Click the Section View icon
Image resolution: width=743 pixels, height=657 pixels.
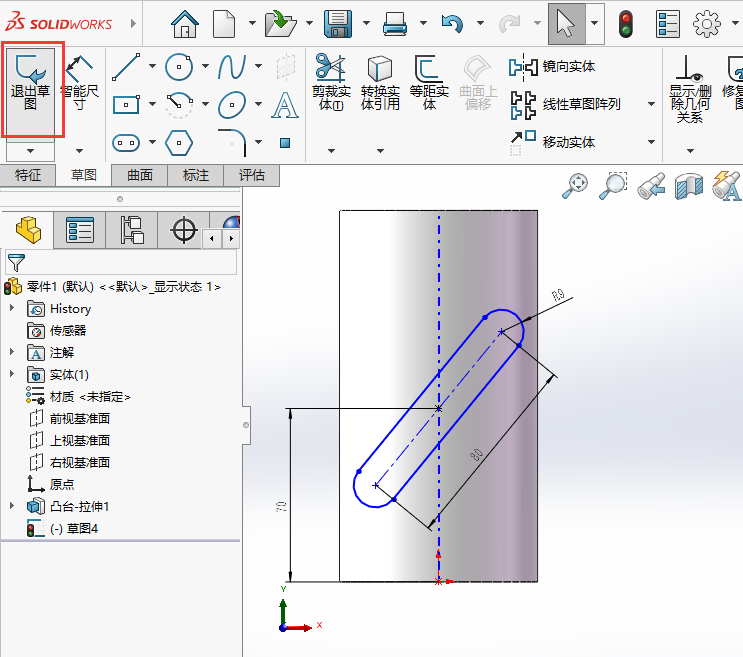[689, 186]
